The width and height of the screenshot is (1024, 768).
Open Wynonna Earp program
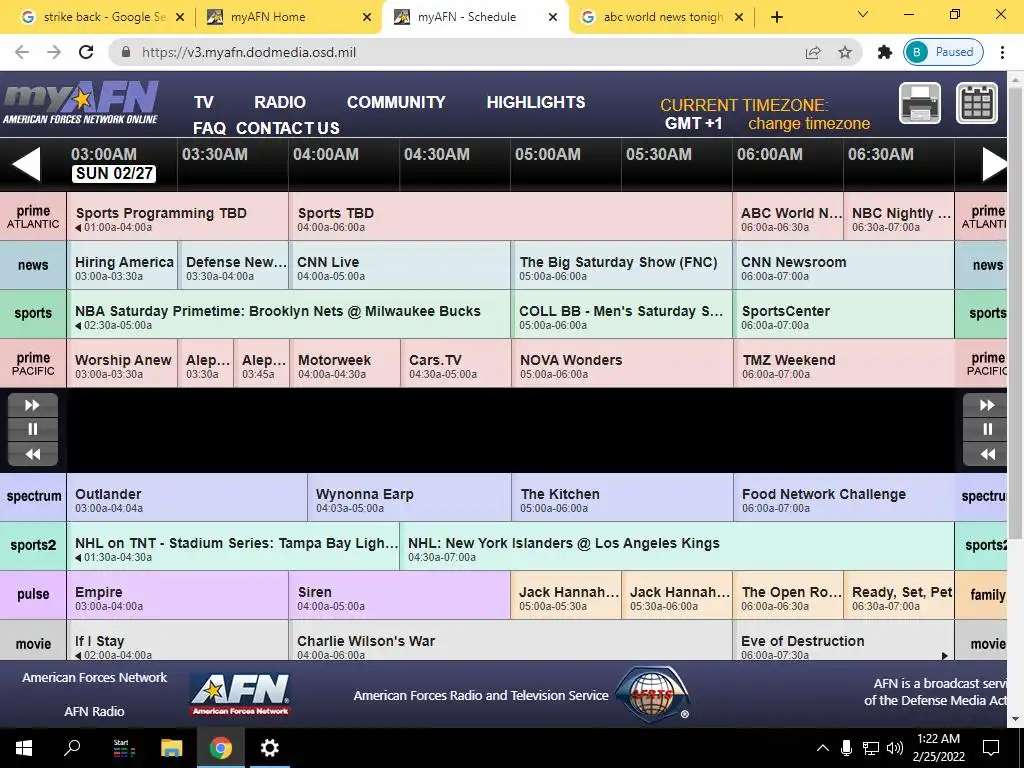409,497
